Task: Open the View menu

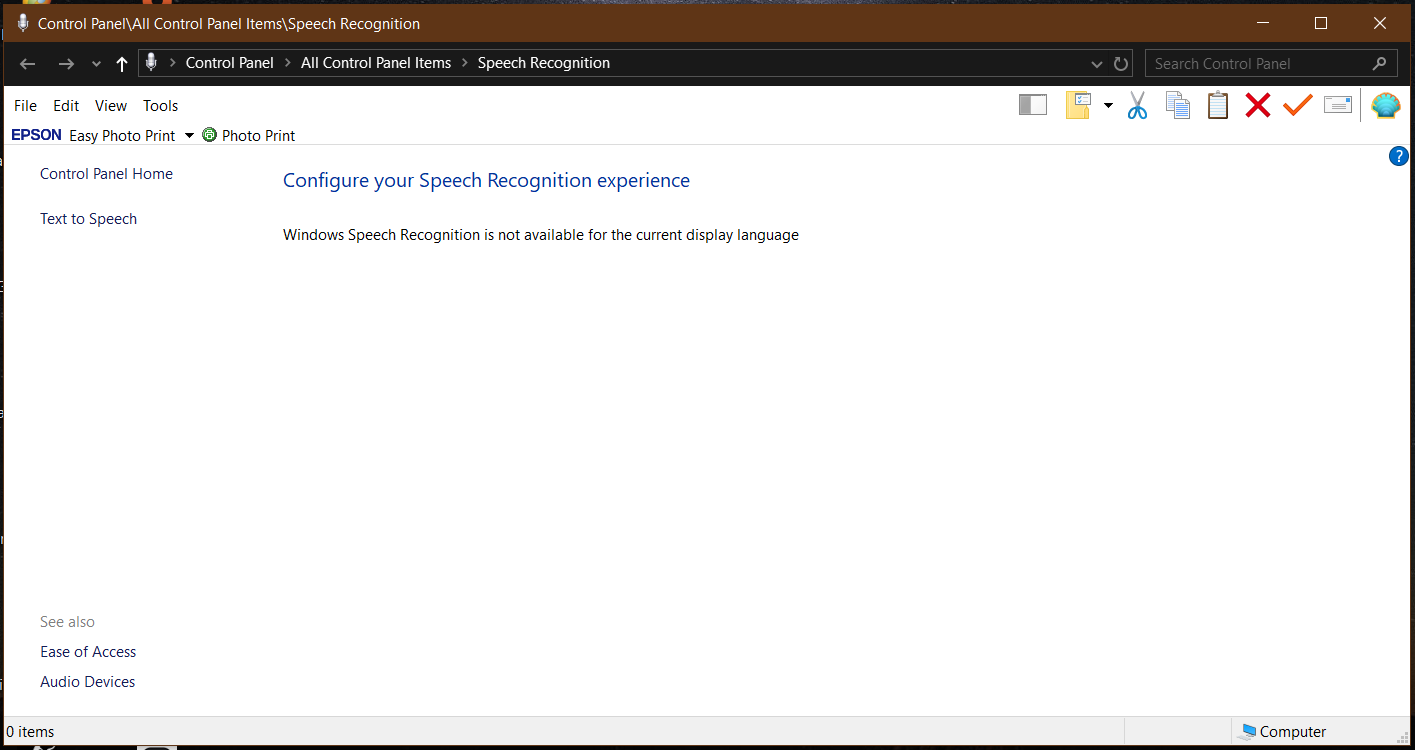Action: click(x=111, y=106)
